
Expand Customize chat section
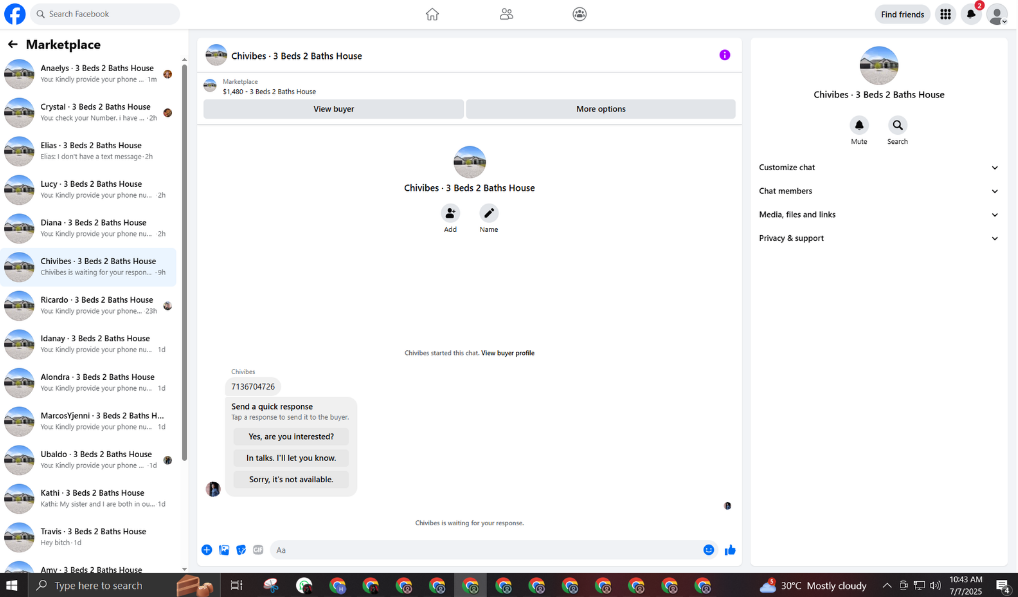878,167
